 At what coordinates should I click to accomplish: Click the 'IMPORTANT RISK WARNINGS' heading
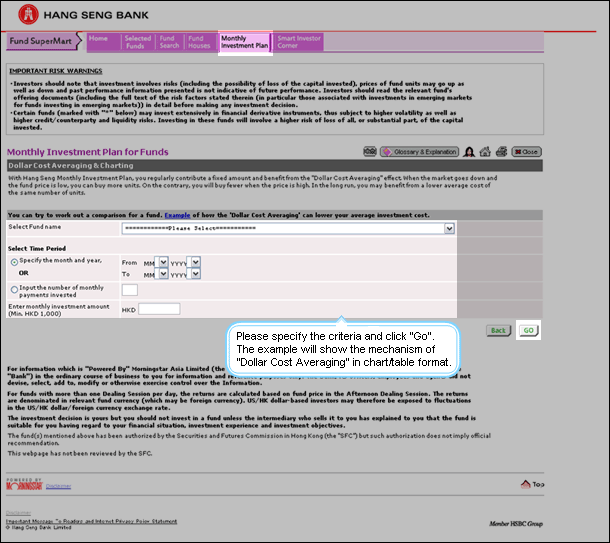click(x=56, y=71)
